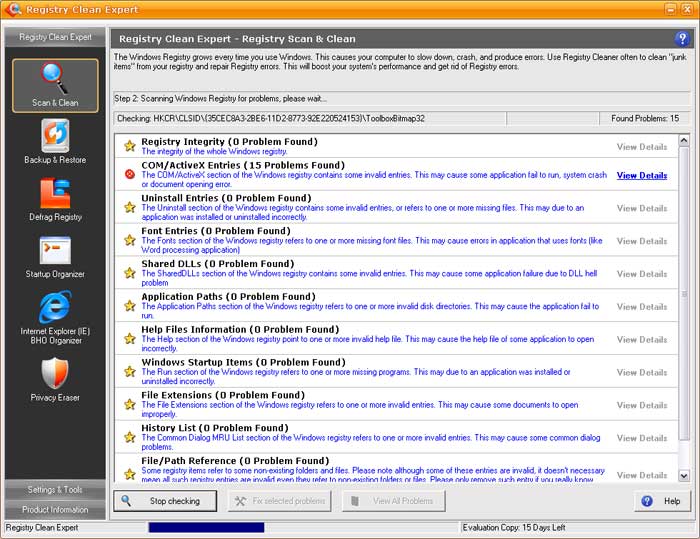The height and width of the screenshot is (539, 700).
Task: Click the star icon beside Uninstall Entries
Action: (130, 207)
